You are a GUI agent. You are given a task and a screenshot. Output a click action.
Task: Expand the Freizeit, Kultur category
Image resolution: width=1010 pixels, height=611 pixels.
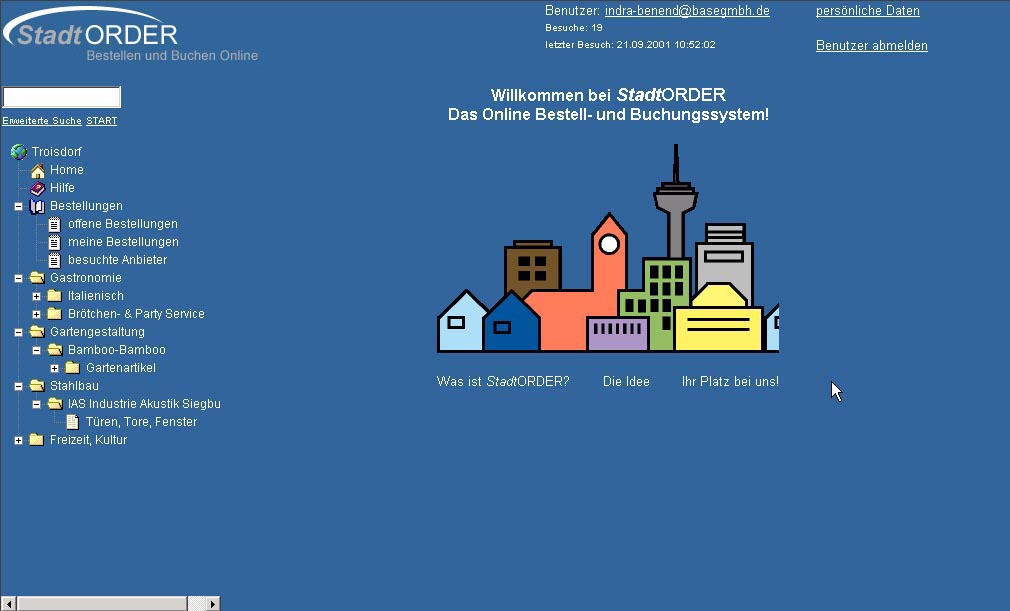[x=19, y=440]
